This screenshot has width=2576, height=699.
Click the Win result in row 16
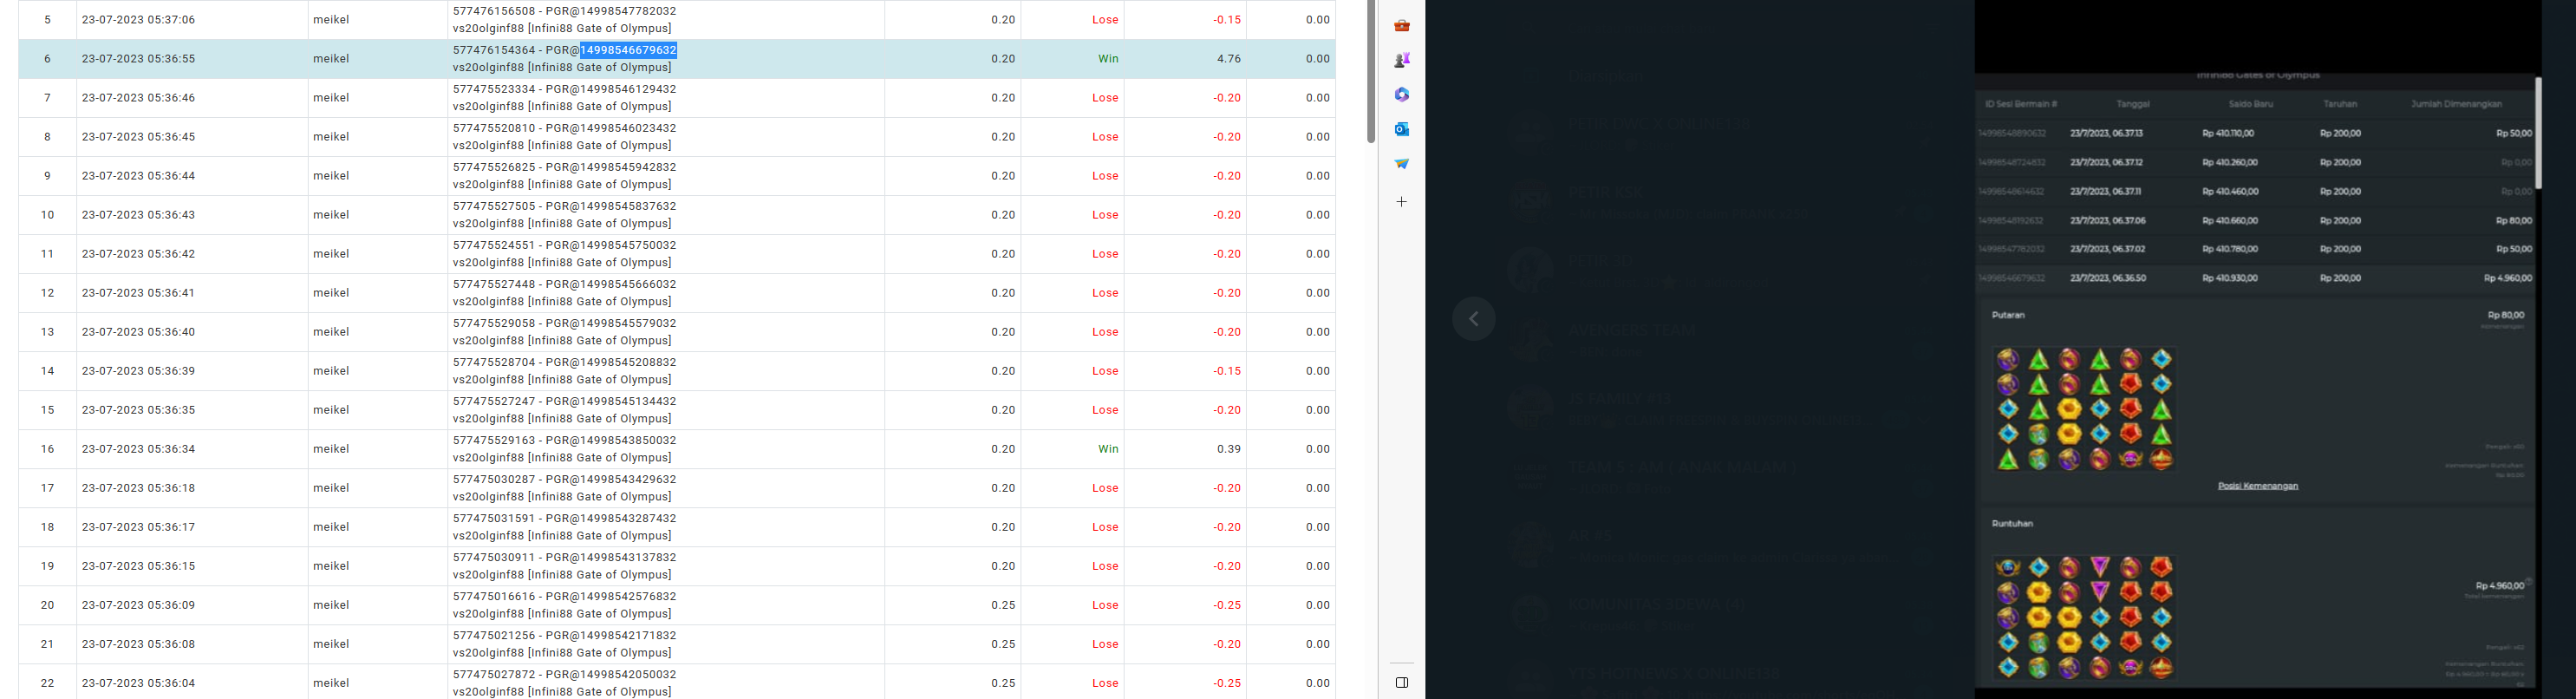(x=1108, y=449)
